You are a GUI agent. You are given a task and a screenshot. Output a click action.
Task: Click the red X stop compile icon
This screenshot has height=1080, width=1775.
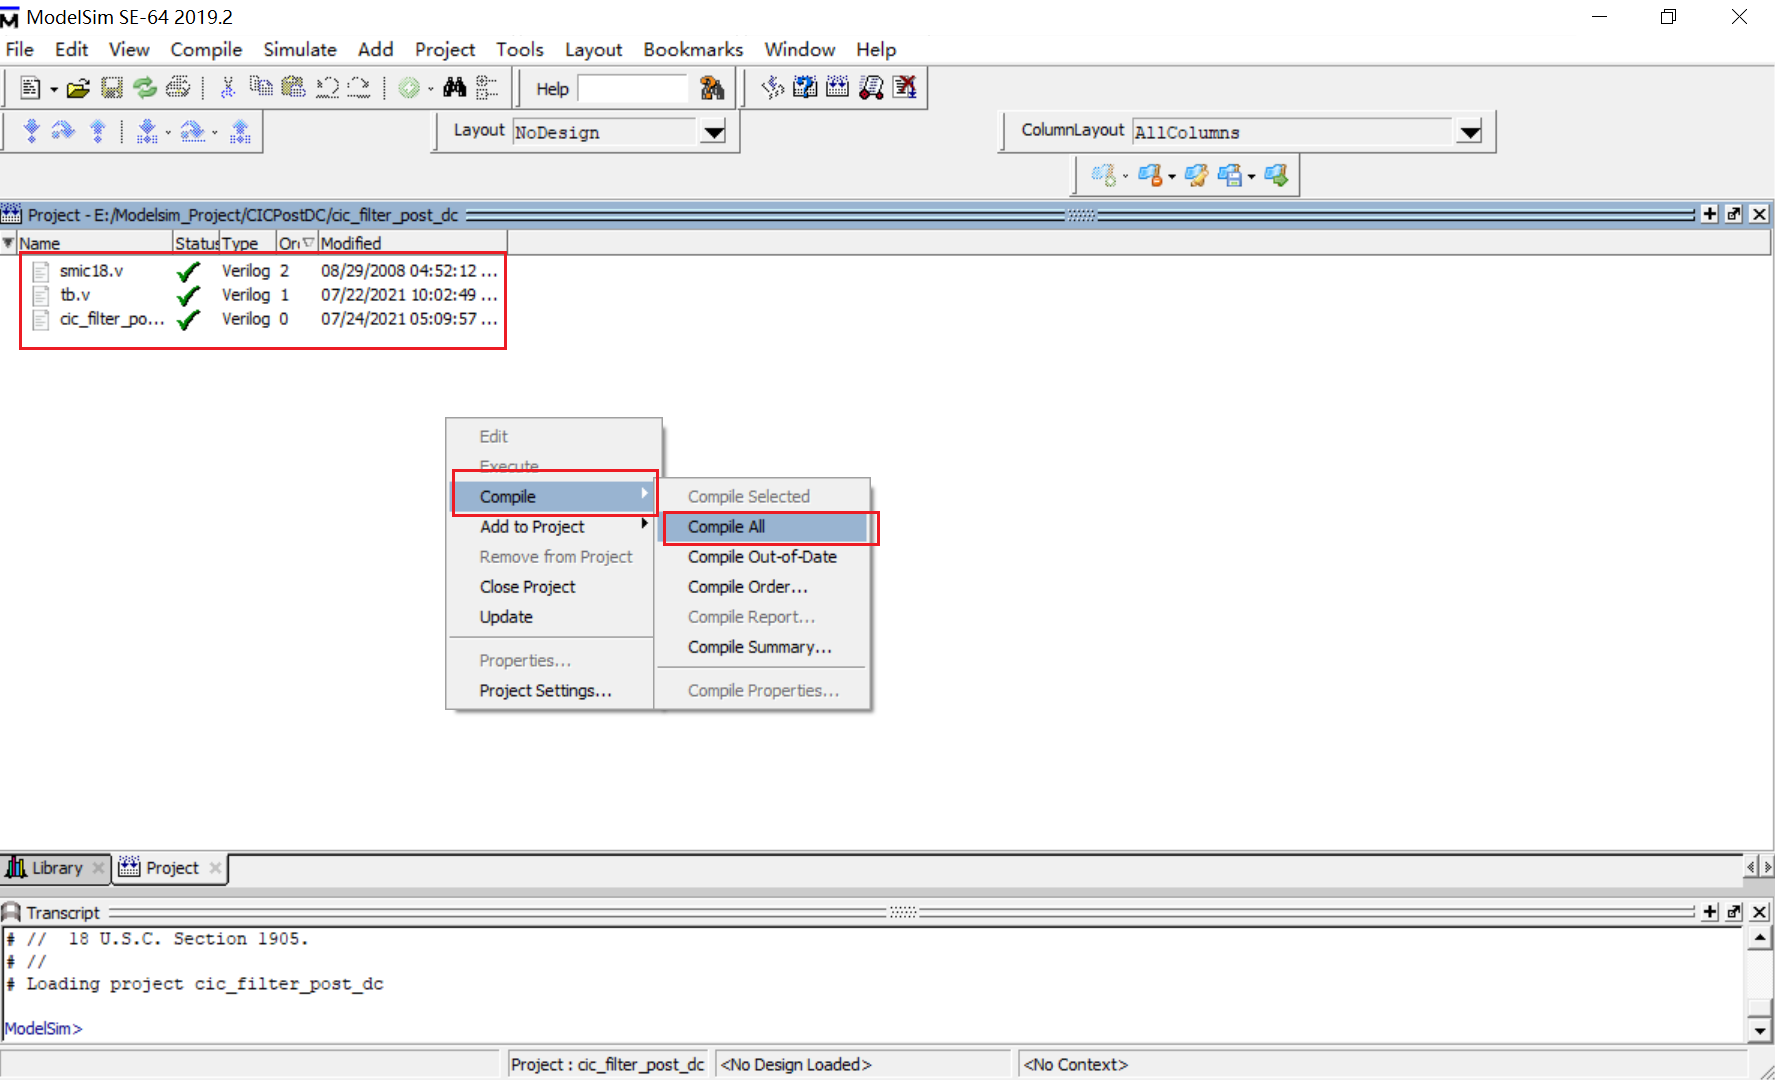click(905, 87)
